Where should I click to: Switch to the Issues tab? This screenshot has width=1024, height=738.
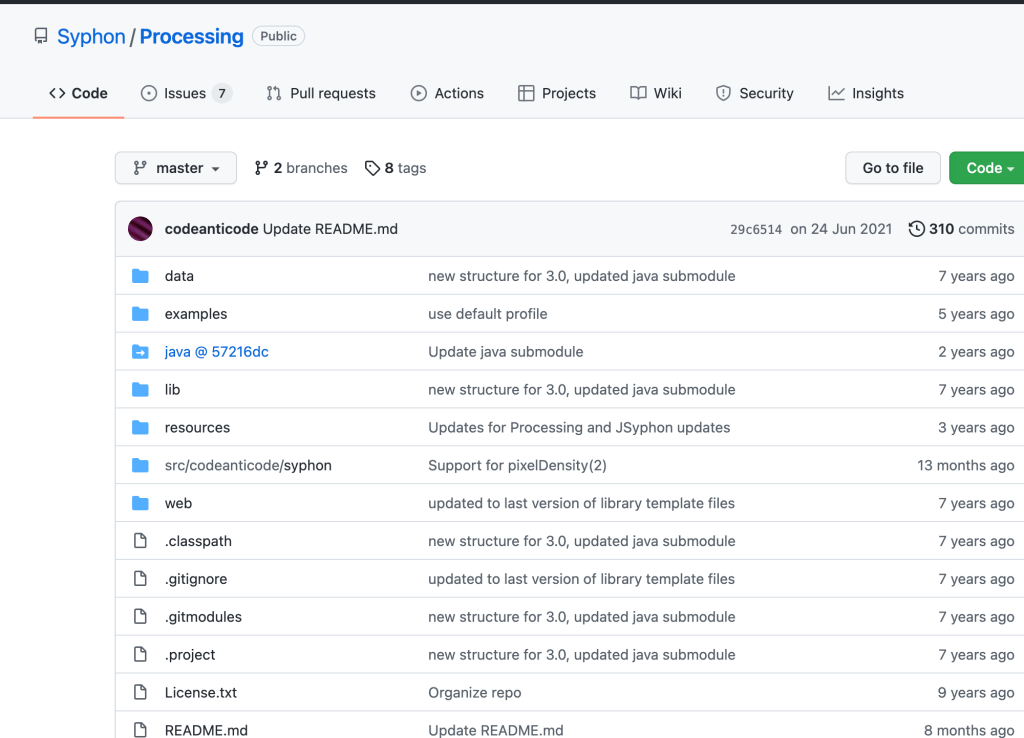pos(185,93)
